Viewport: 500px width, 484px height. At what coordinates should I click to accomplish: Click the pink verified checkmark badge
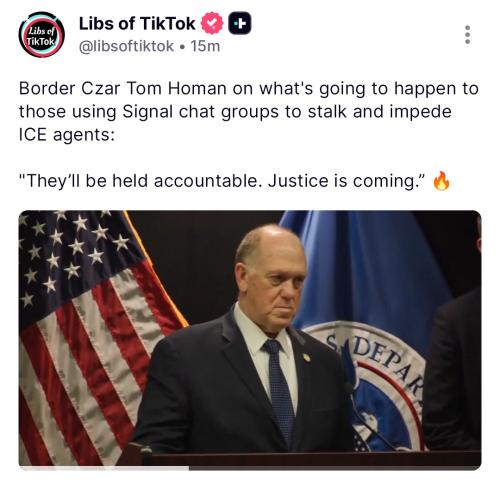point(212,23)
